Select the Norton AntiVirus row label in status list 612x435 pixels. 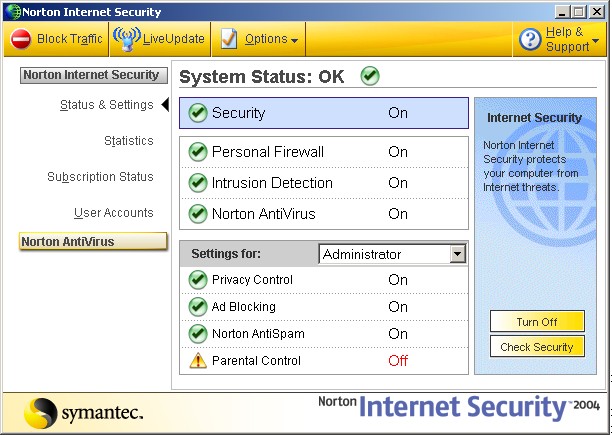(x=263, y=214)
